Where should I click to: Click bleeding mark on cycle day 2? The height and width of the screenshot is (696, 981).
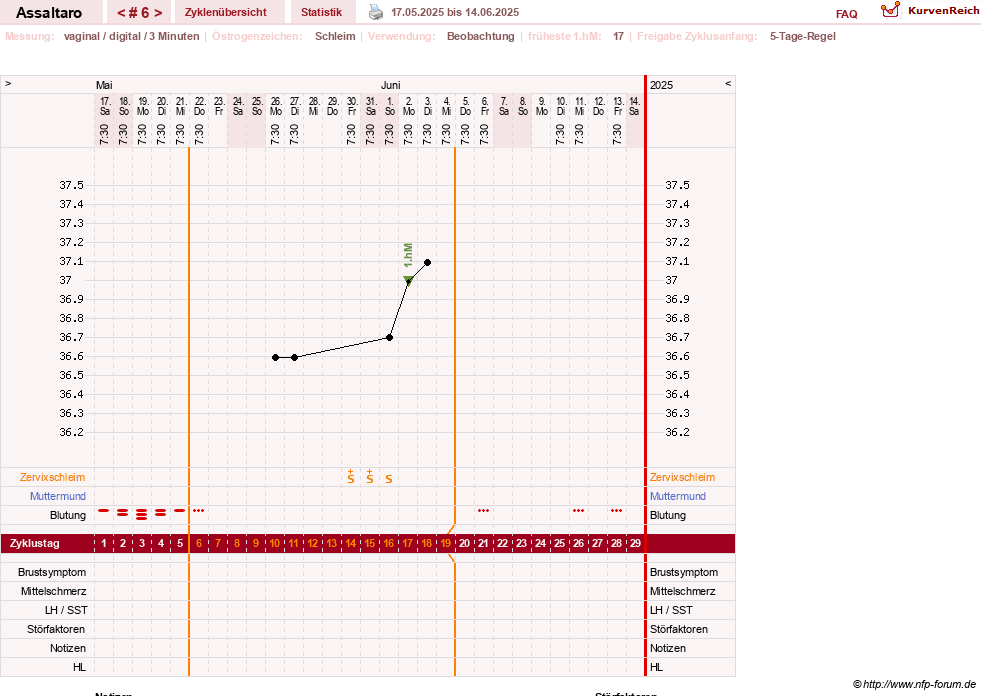click(123, 513)
